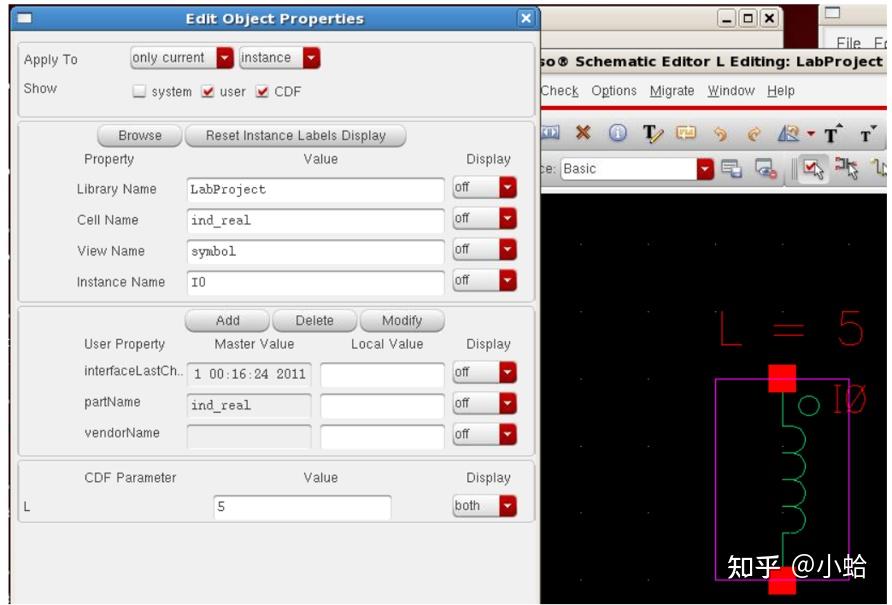892x605 pixels.
Task: Open the Basic workspace combo box red arrow
Action: click(704, 166)
